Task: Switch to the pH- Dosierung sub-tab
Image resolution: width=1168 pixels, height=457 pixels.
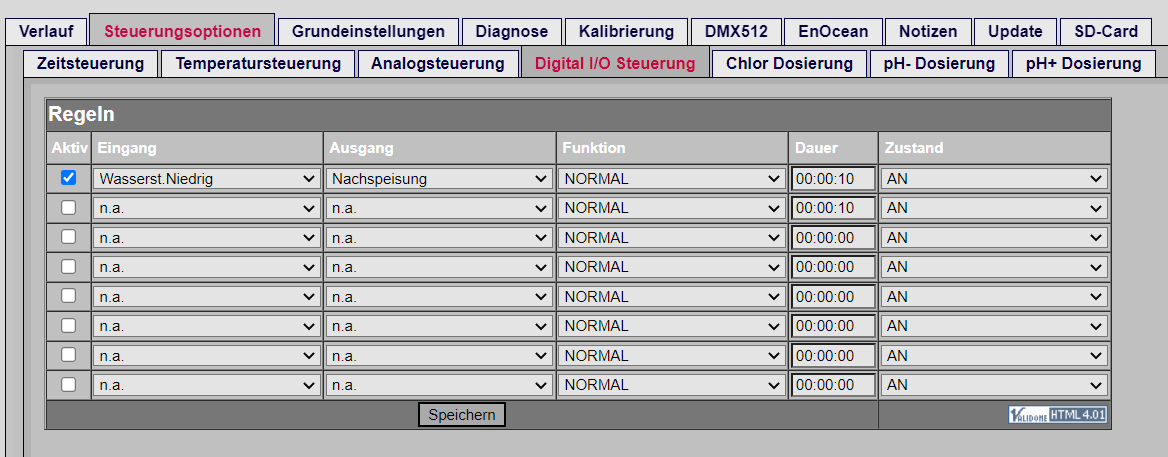Action: pos(939,63)
